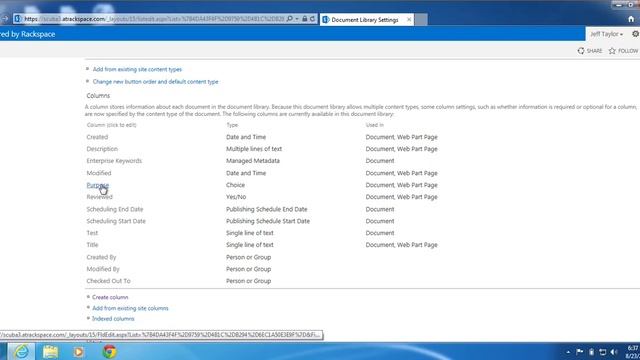640x360 pixels.
Task: Open the Title column settings
Action: click(92, 245)
